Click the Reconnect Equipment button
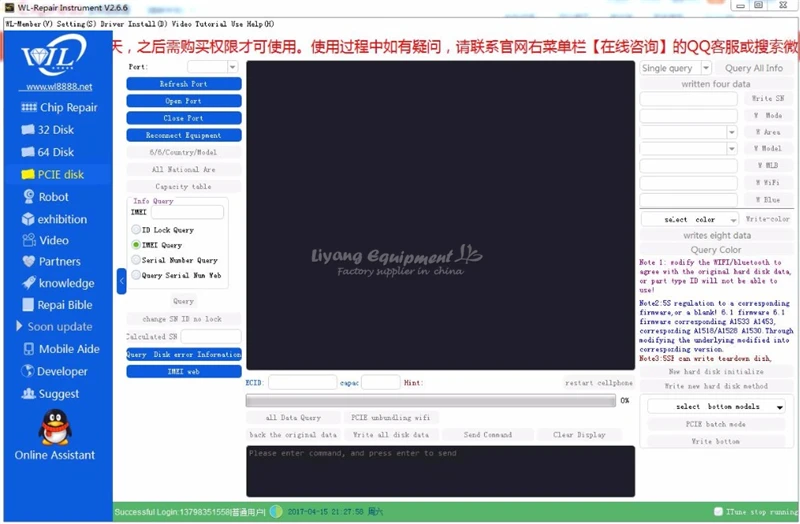 coord(184,135)
